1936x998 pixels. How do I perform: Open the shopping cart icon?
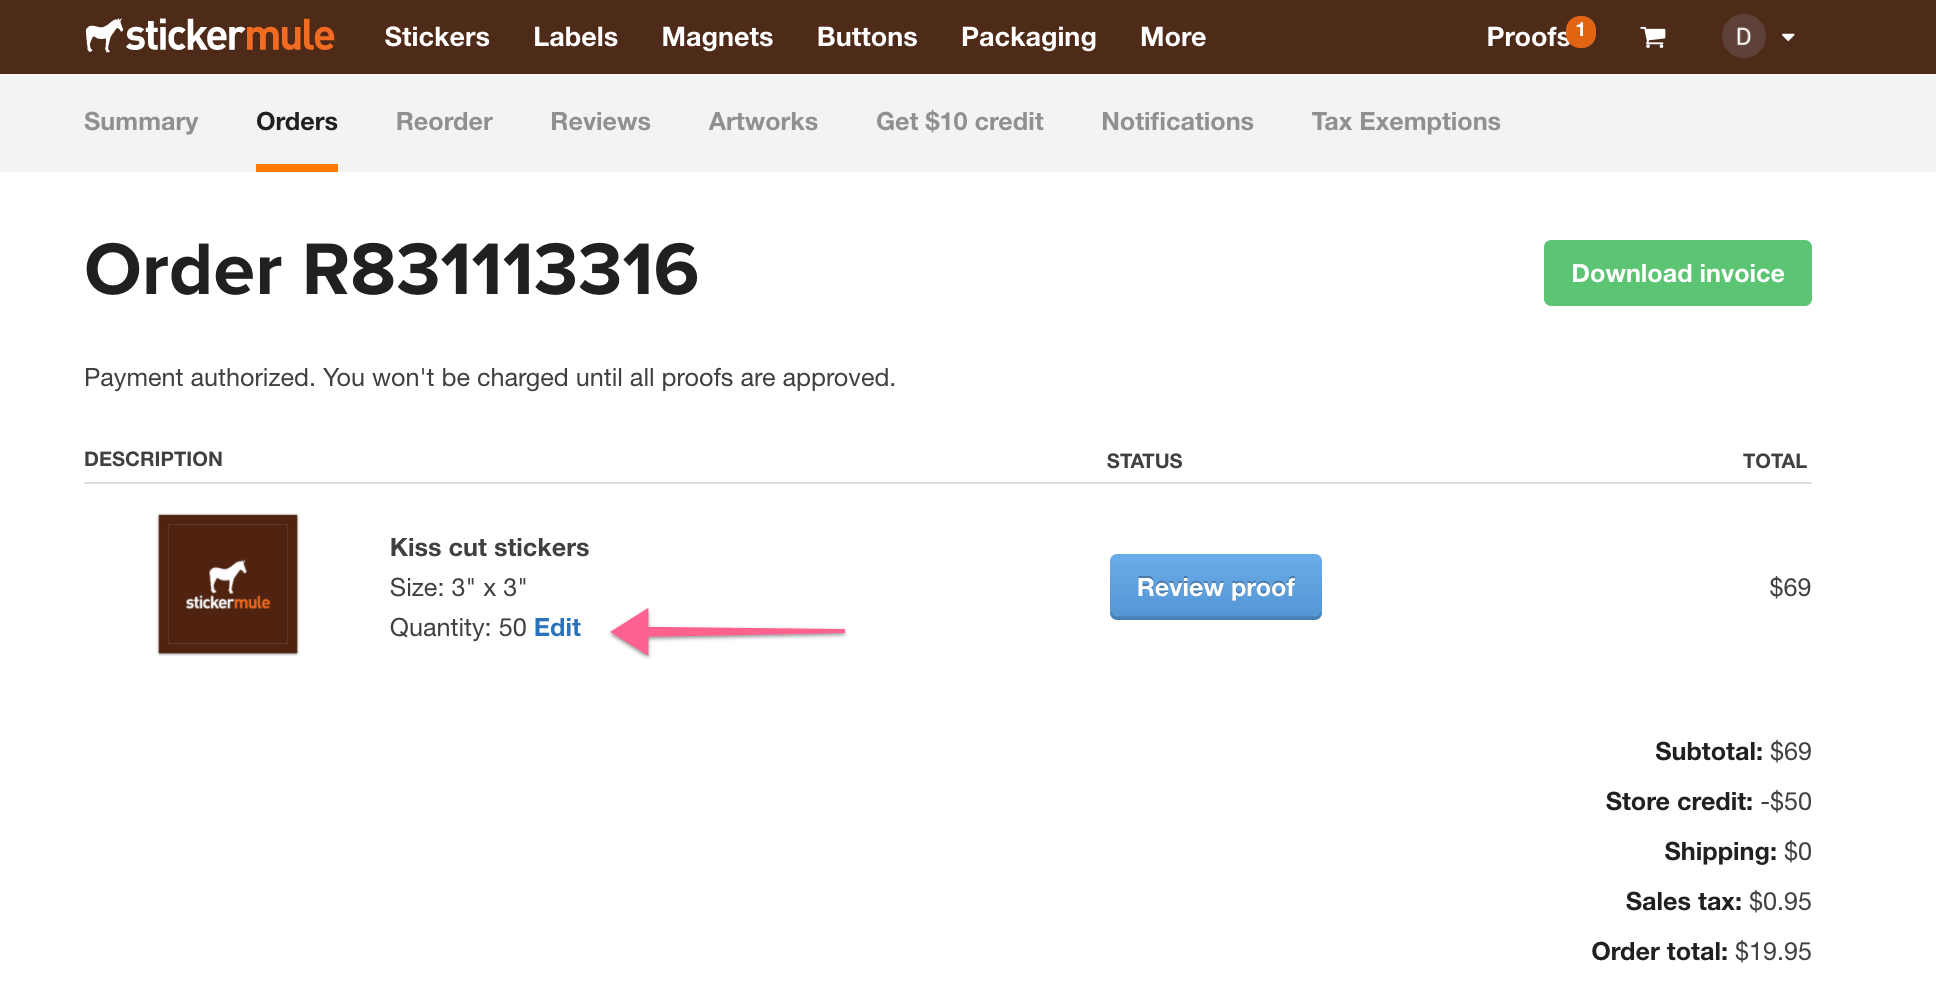click(1653, 37)
